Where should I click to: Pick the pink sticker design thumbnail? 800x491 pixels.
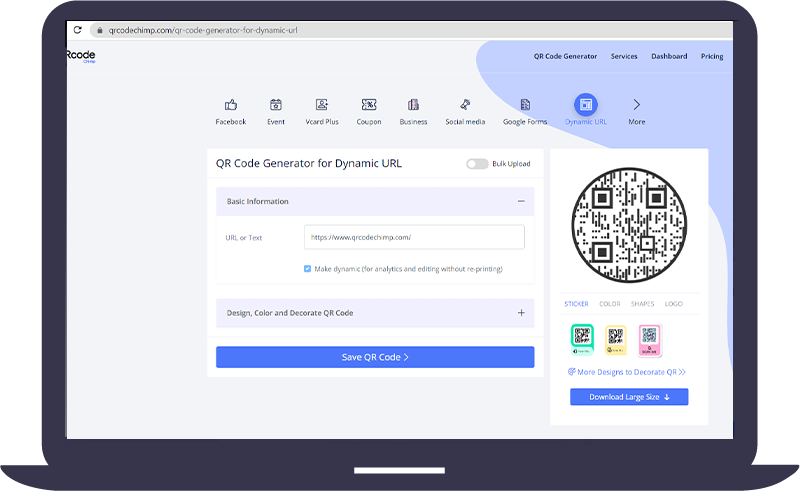click(649, 340)
